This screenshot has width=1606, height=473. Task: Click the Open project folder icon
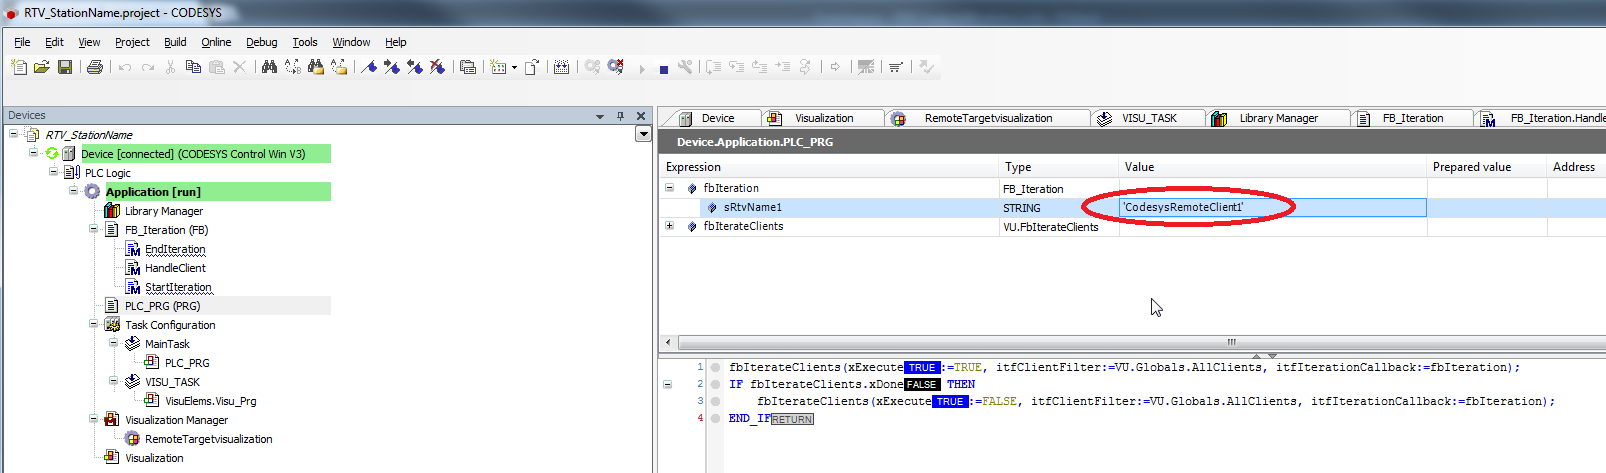(x=42, y=67)
